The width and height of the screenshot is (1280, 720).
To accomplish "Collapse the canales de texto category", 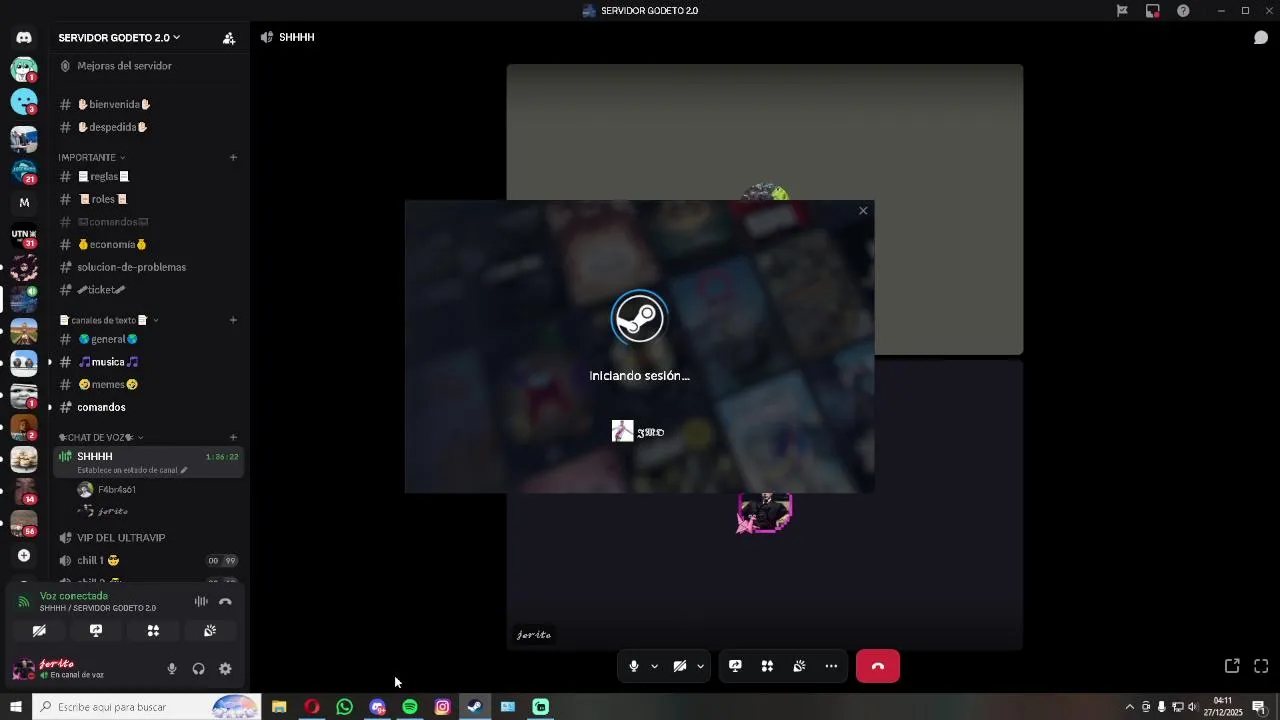I will pos(109,320).
